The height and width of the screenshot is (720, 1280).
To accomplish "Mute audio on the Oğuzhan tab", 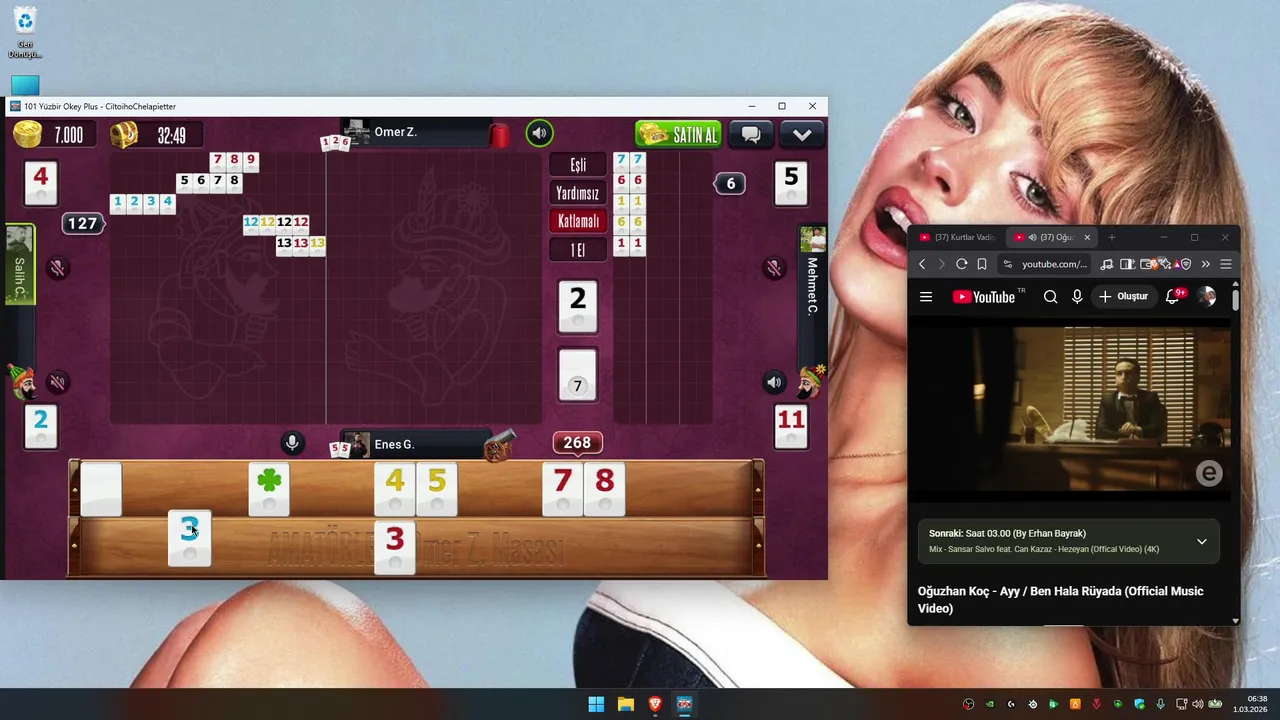I will (x=1032, y=237).
